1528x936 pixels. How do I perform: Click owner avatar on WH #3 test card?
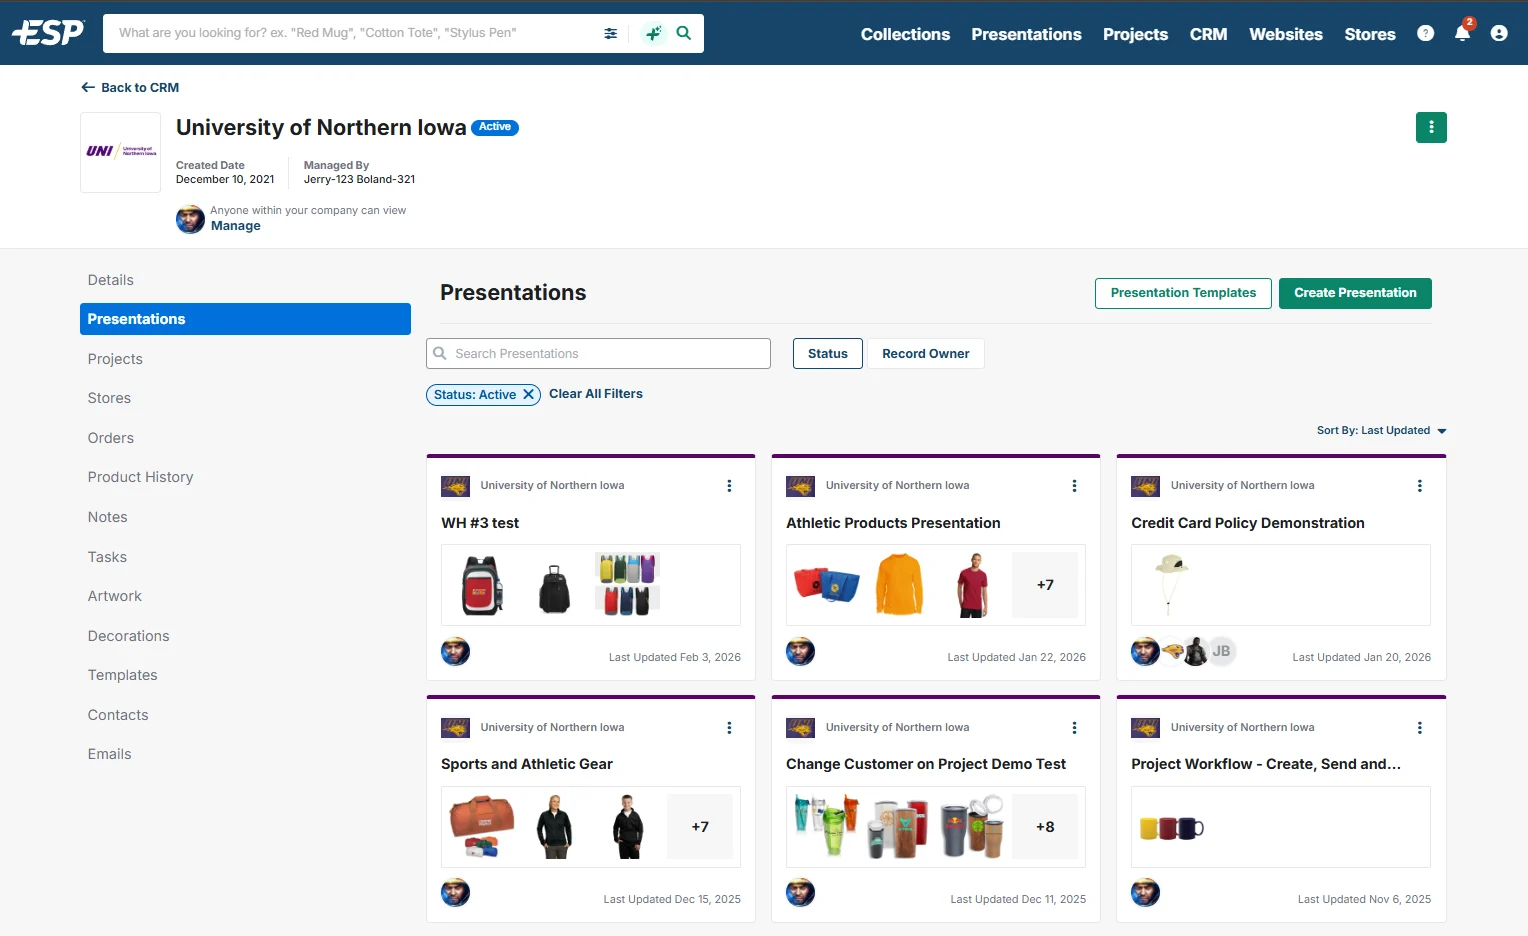456,652
